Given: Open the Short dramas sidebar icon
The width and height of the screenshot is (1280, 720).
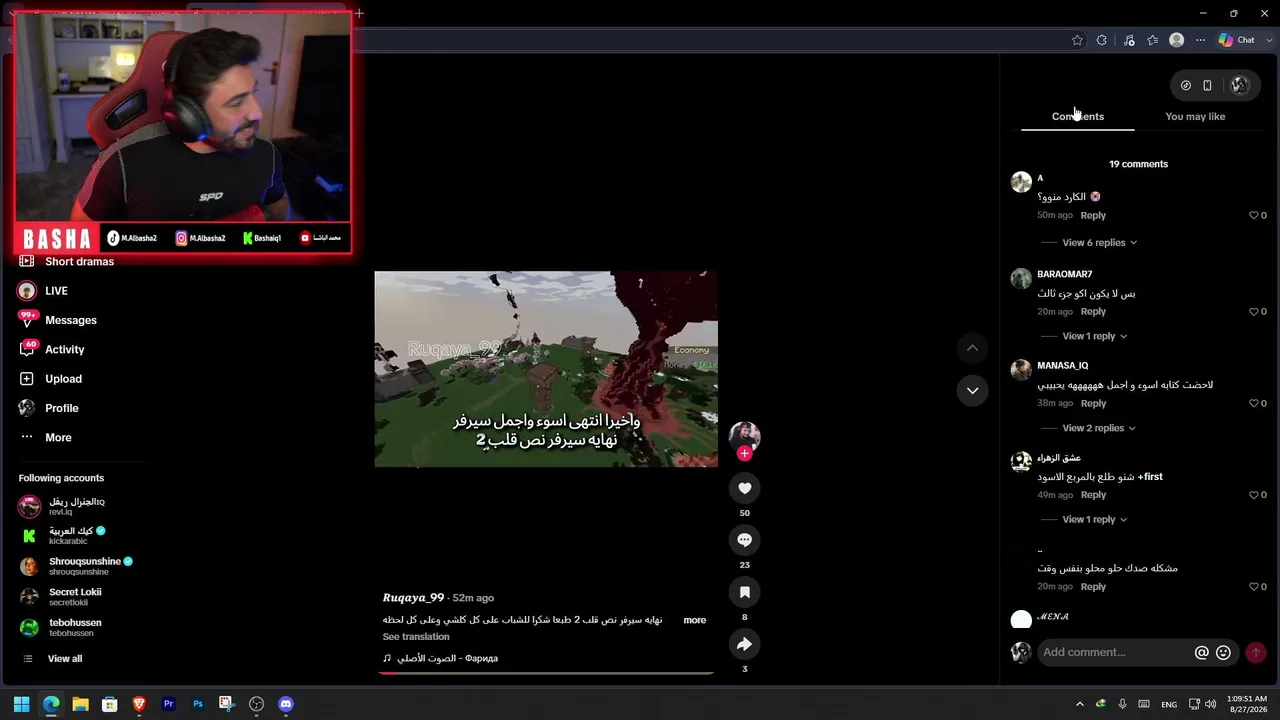Looking at the screenshot, I should click(x=27, y=262).
